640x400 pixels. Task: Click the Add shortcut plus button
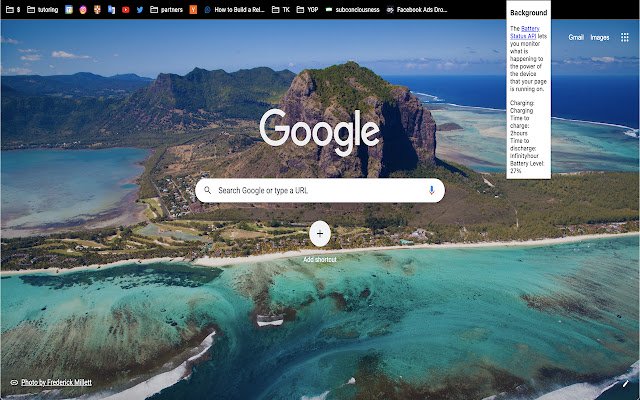(x=320, y=233)
